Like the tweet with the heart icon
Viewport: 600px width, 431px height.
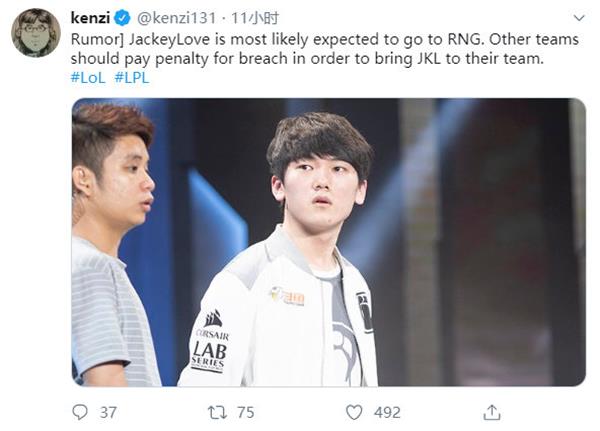354,412
